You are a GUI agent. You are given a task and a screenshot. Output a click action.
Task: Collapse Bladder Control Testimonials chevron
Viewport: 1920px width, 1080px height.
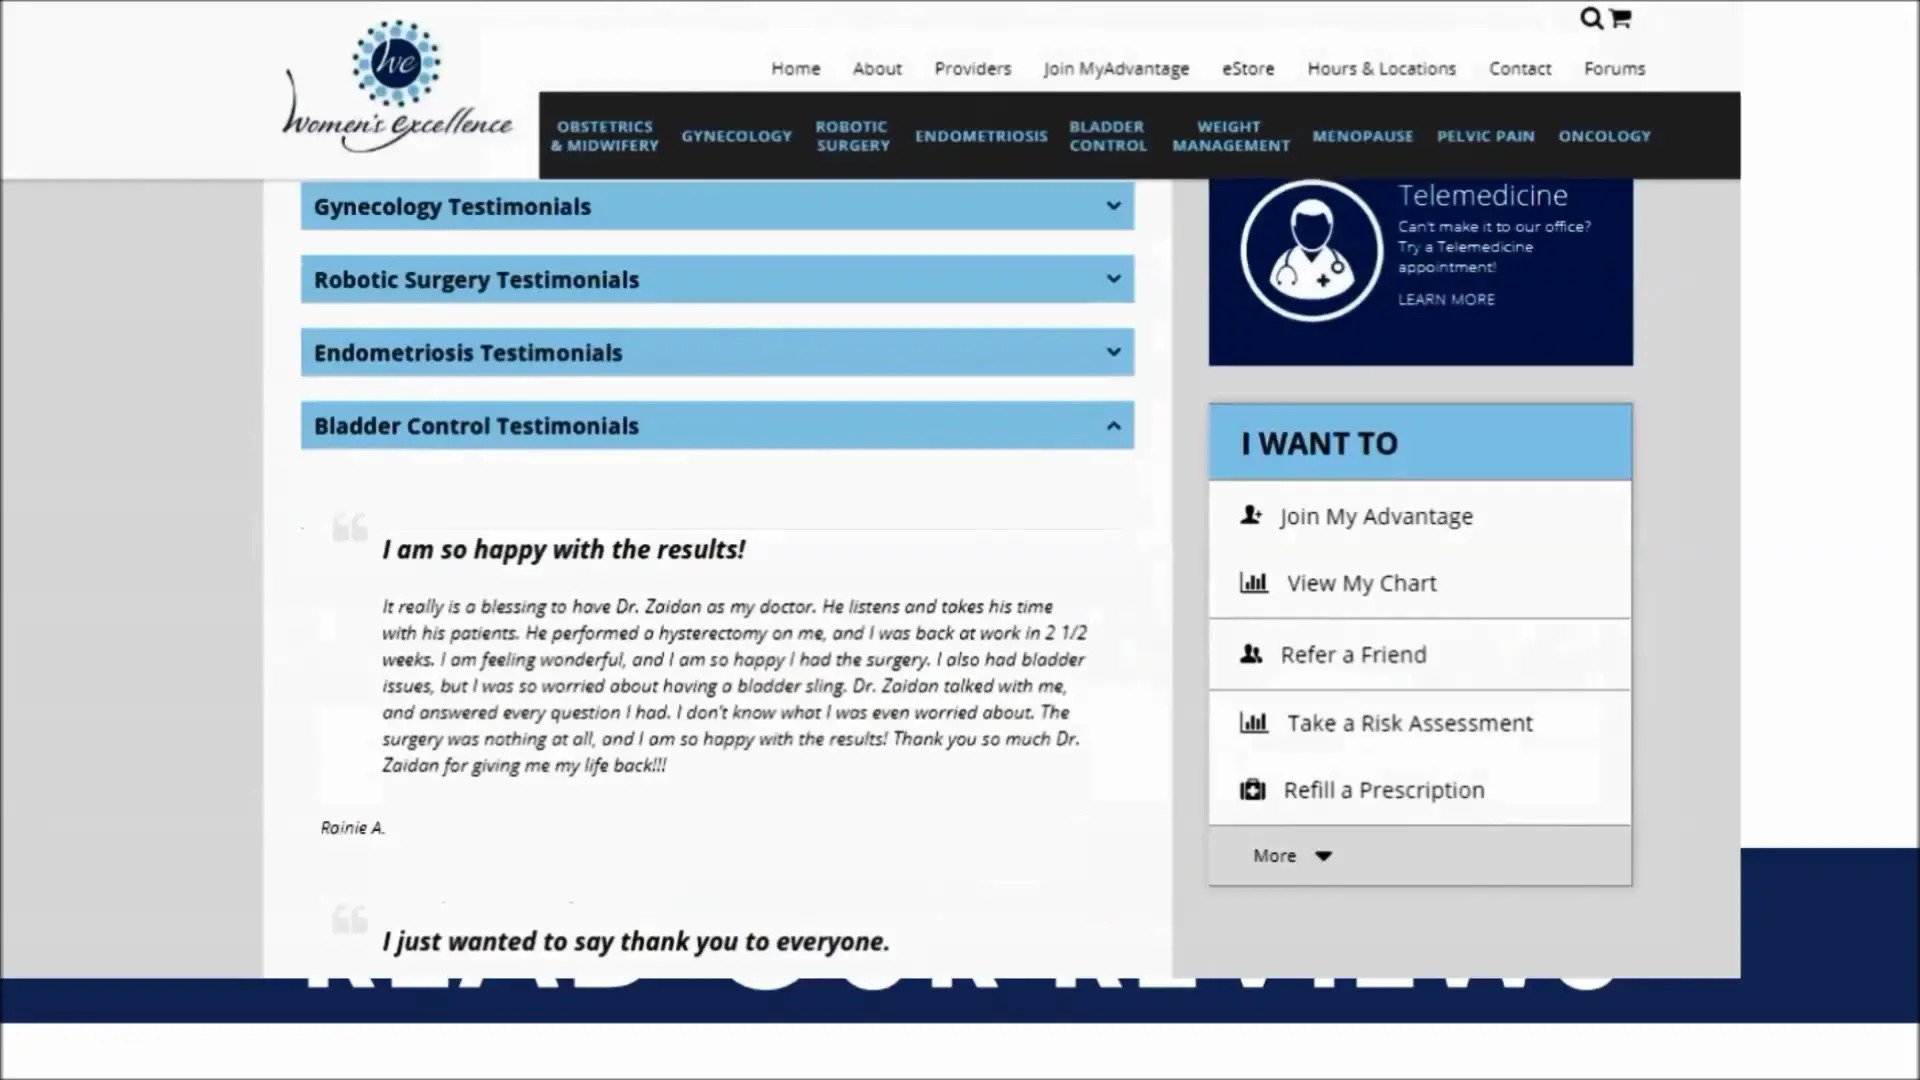click(1113, 426)
